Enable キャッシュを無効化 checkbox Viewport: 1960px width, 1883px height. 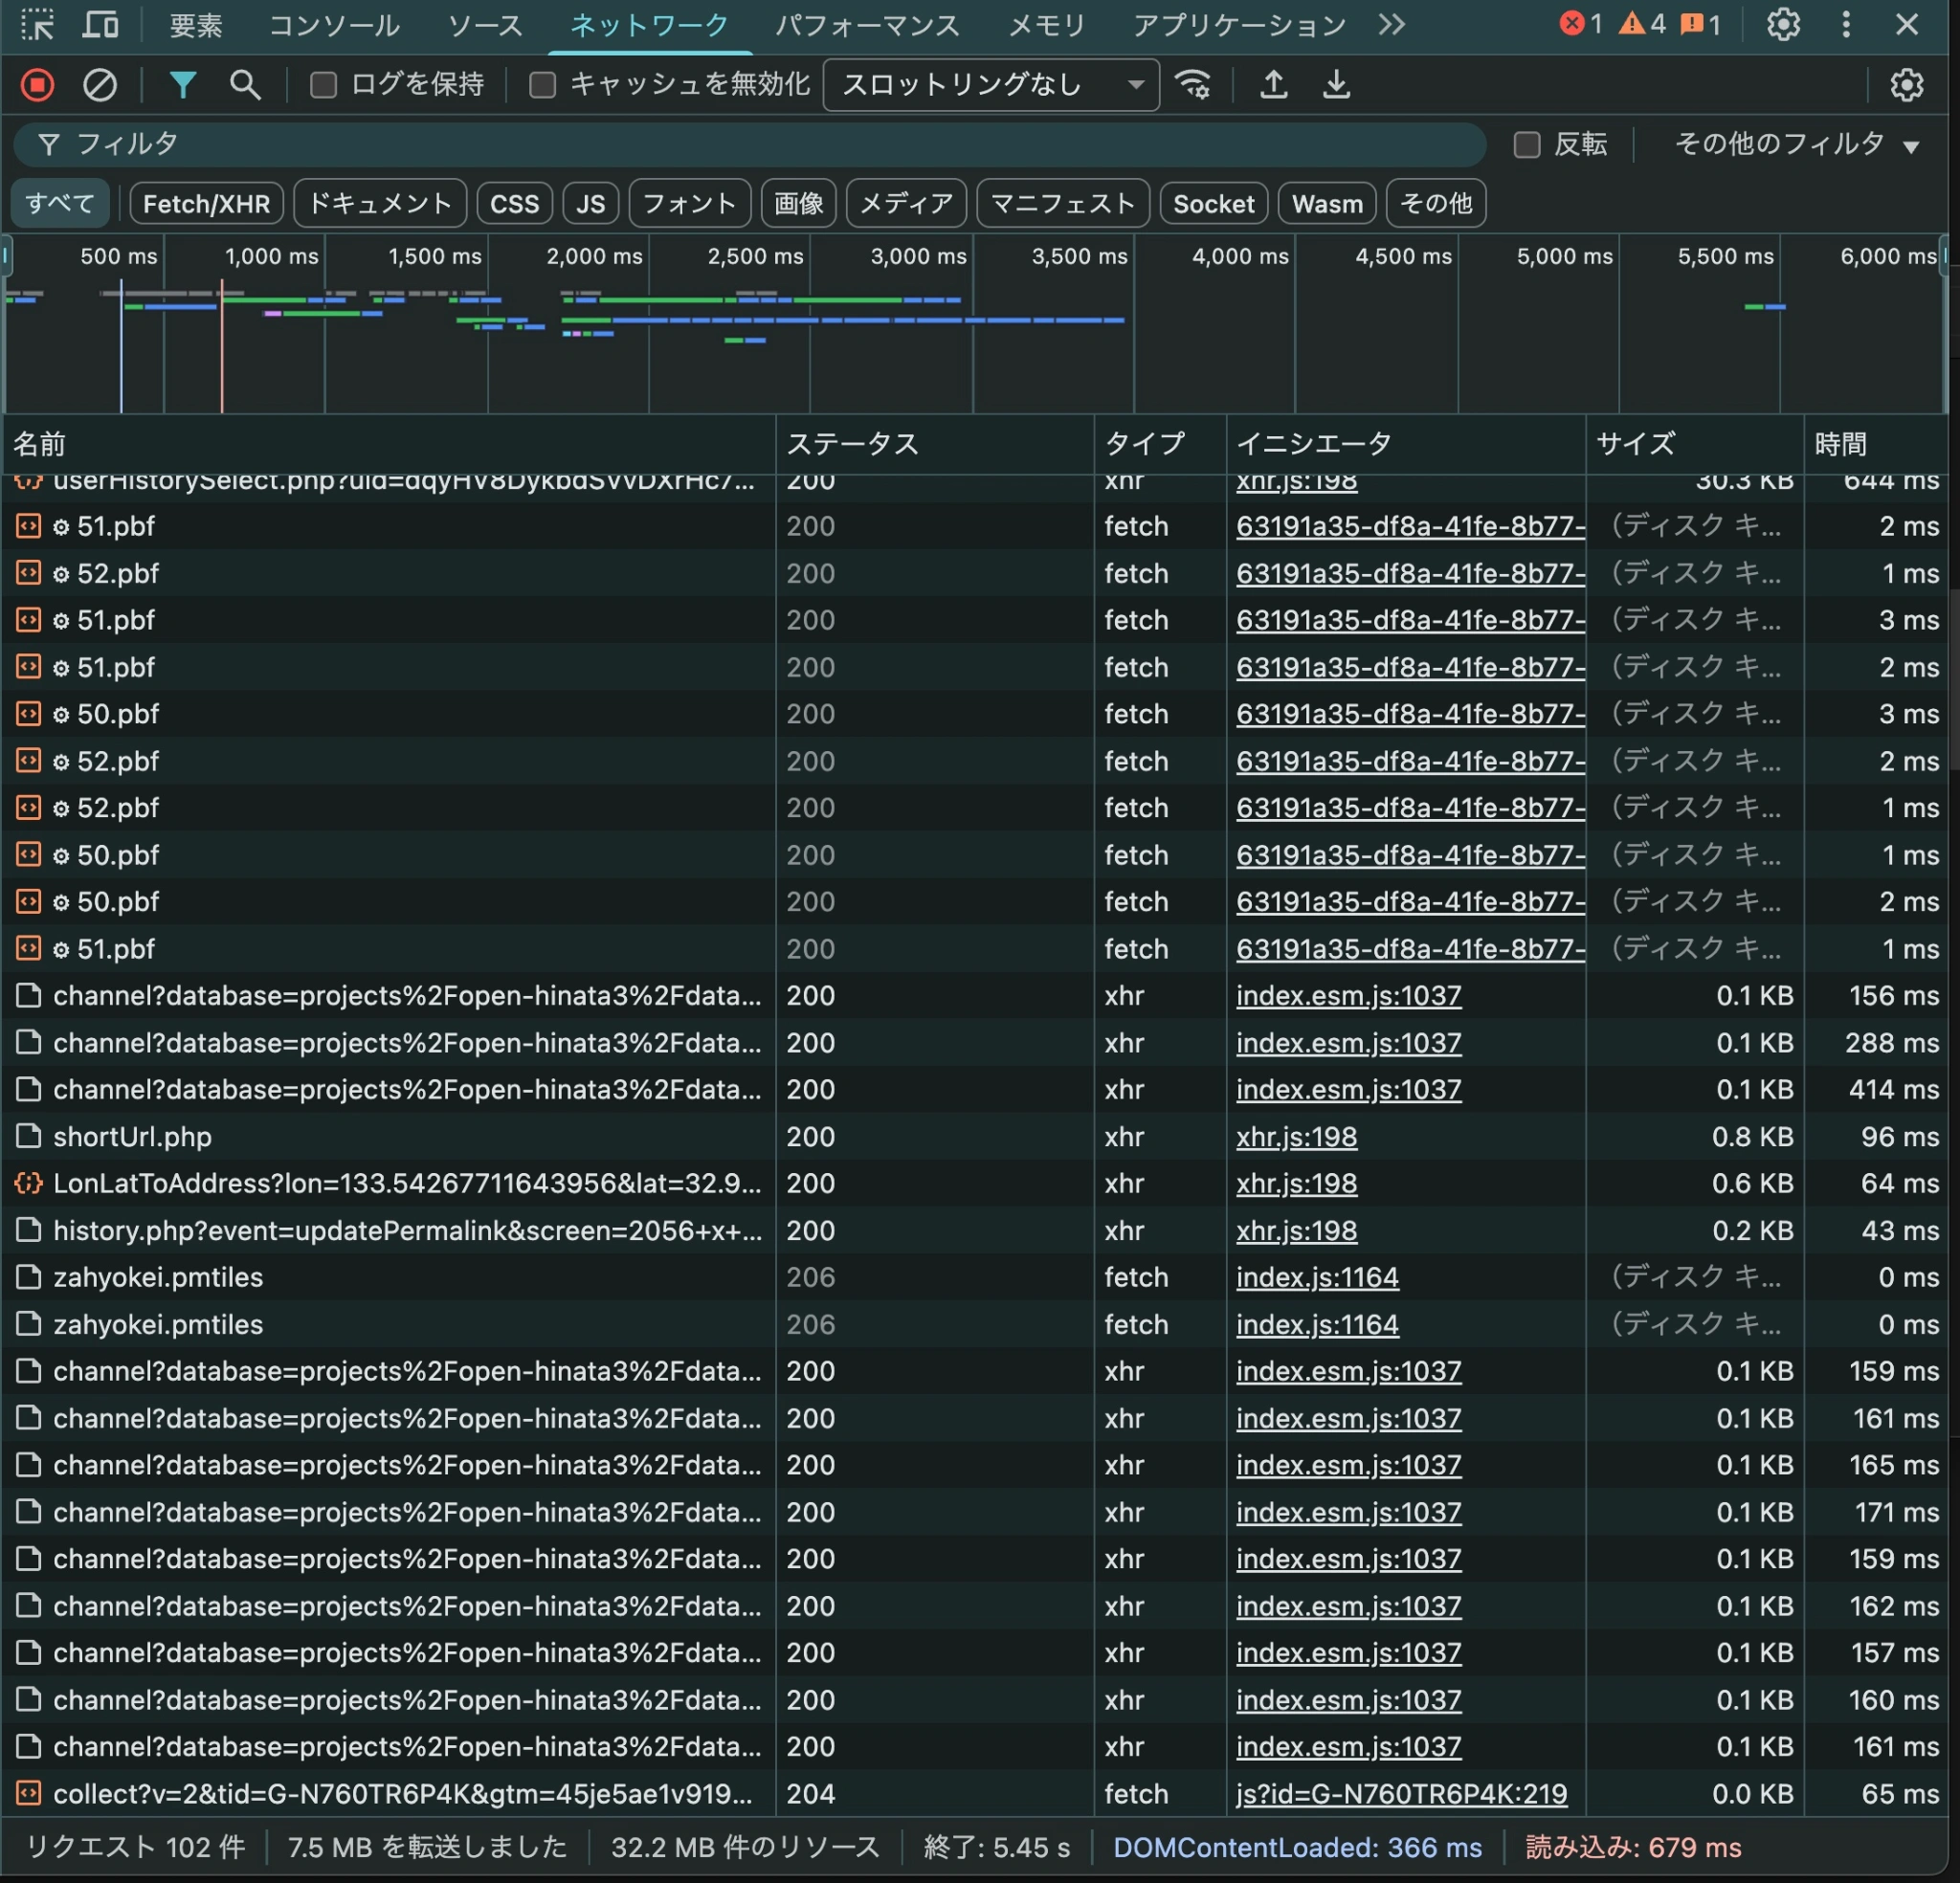pyautogui.click(x=542, y=85)
